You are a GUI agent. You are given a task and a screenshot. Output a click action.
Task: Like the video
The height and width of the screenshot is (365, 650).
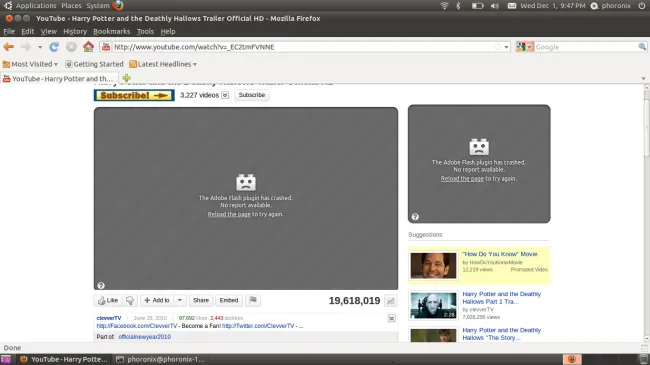click(x=108, y=300)
